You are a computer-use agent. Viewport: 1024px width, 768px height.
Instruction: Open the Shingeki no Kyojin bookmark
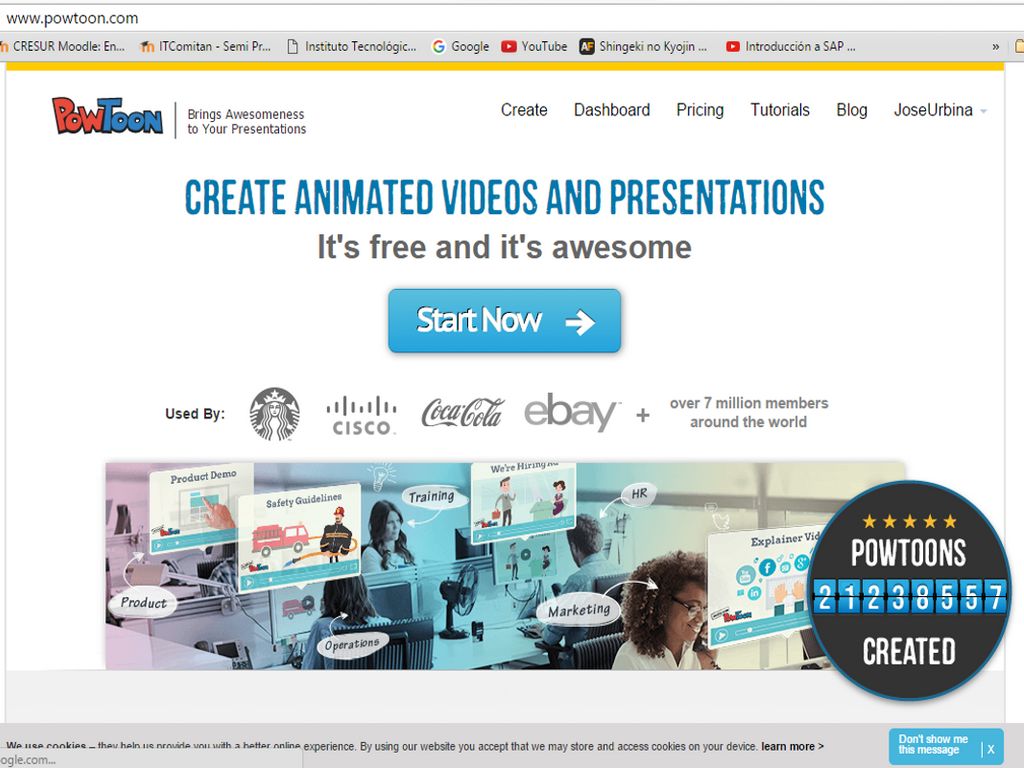(x=643, y=46)
